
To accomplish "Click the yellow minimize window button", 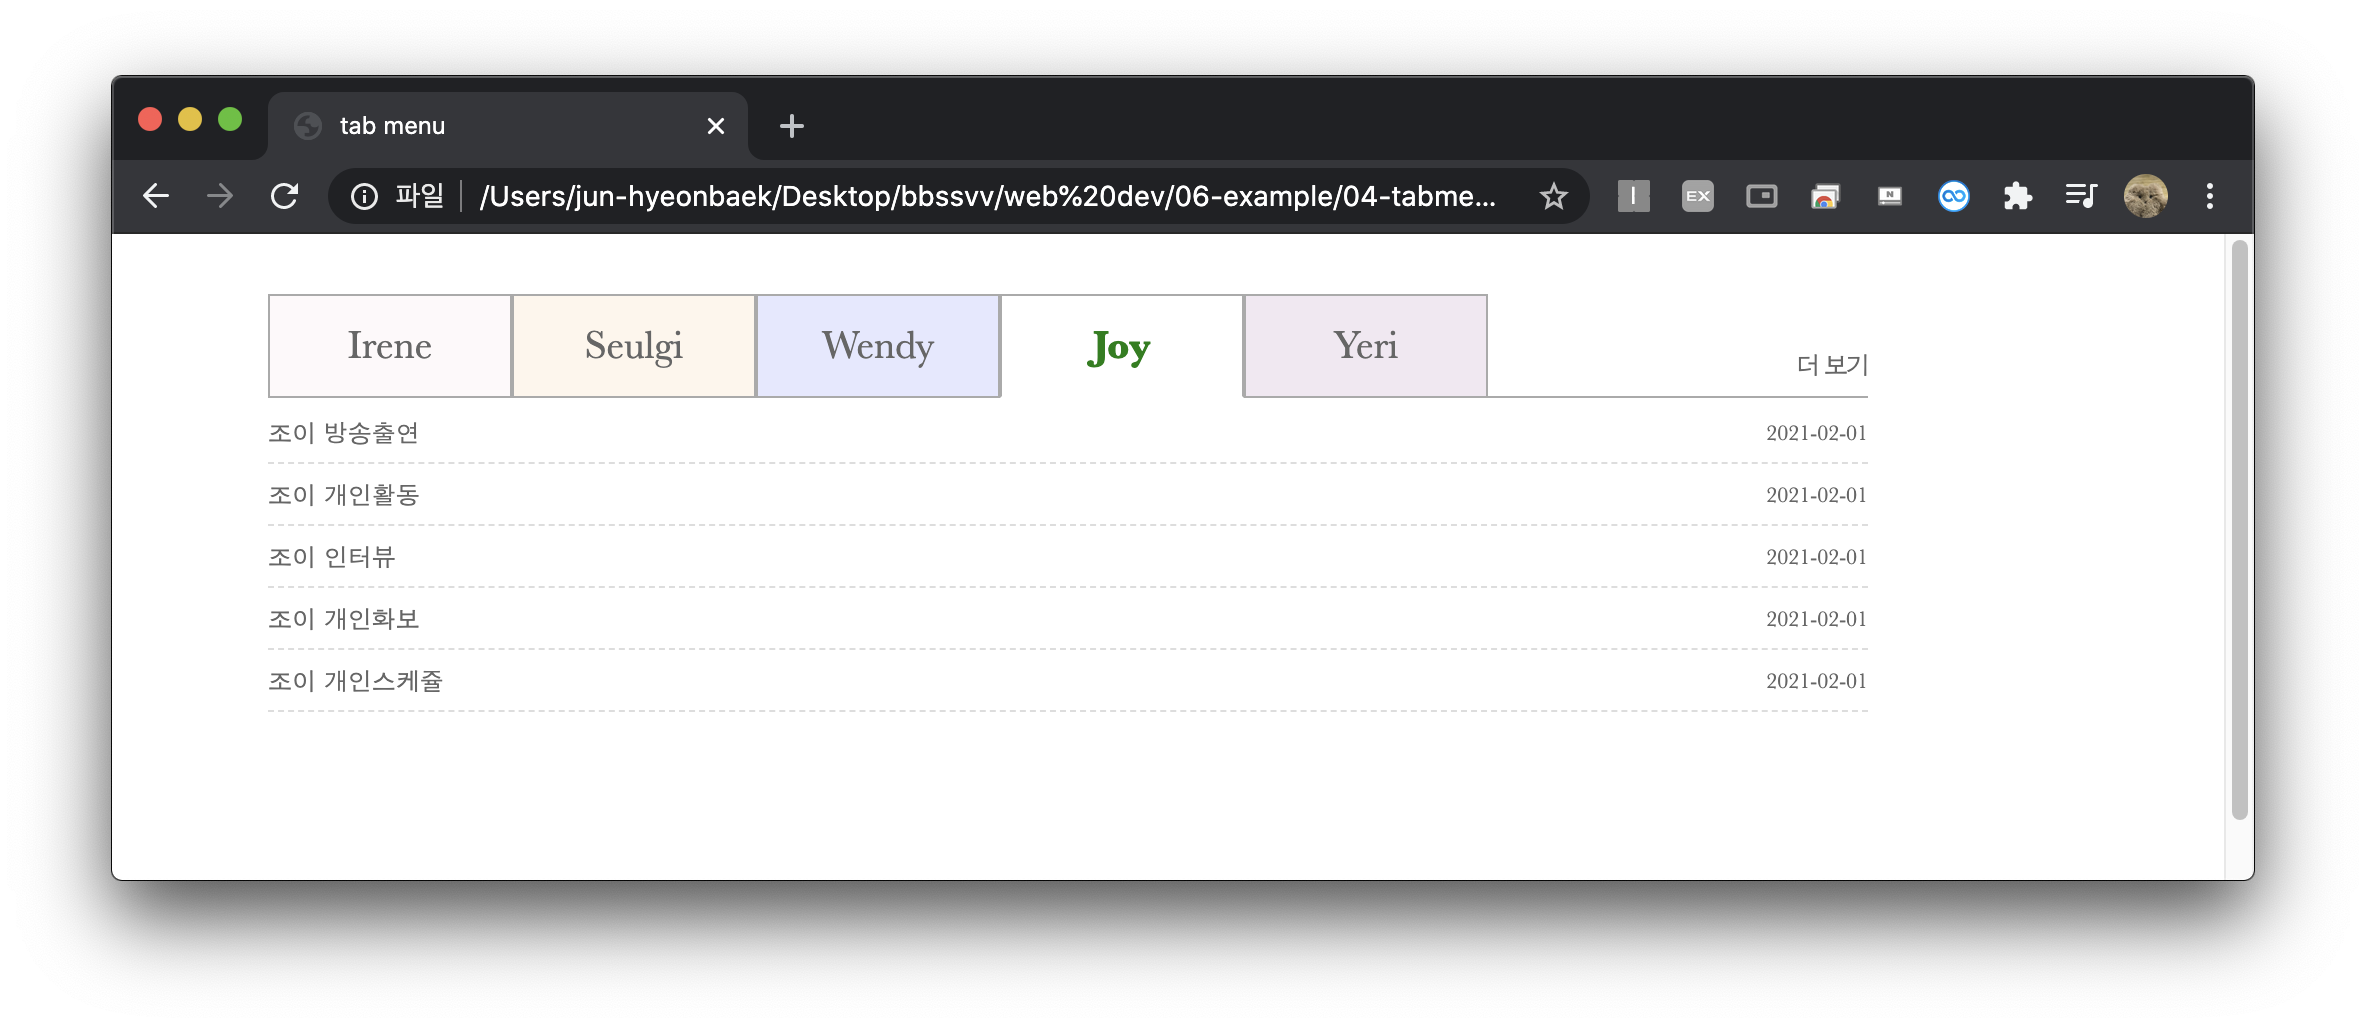I will coord(190,120).
